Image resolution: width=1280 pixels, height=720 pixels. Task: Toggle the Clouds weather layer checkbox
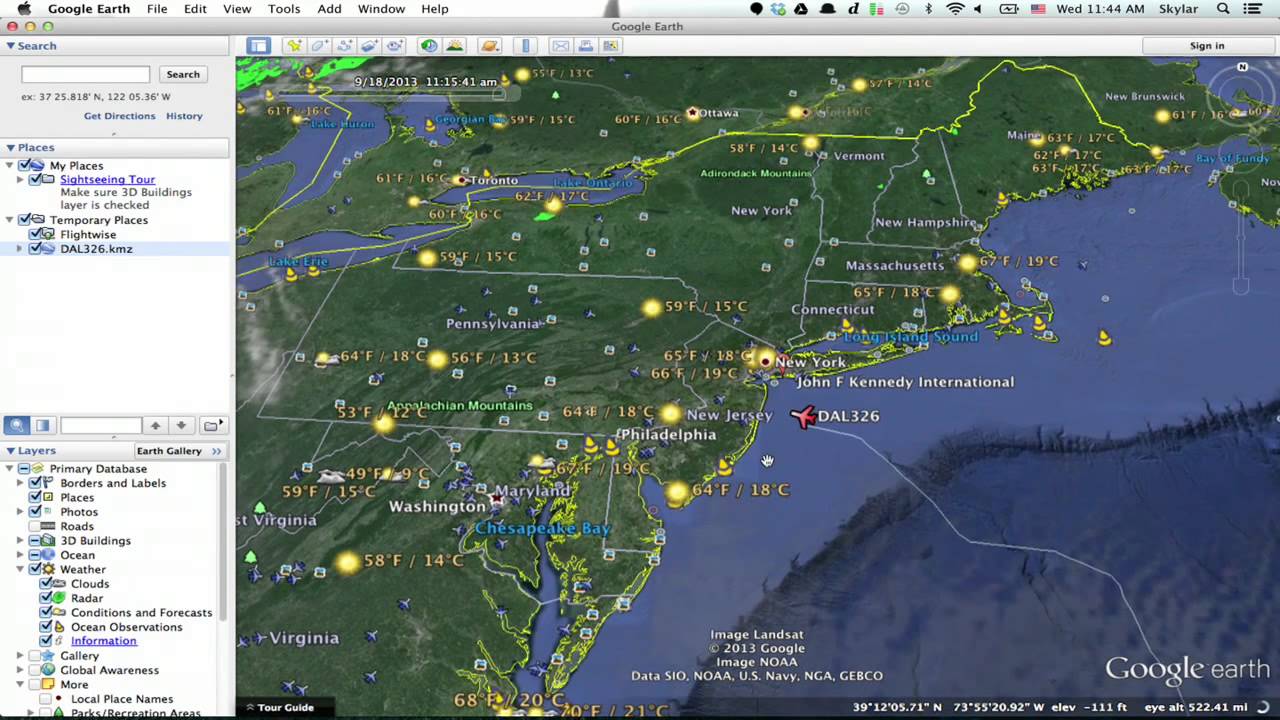click(x=46, y=584)
